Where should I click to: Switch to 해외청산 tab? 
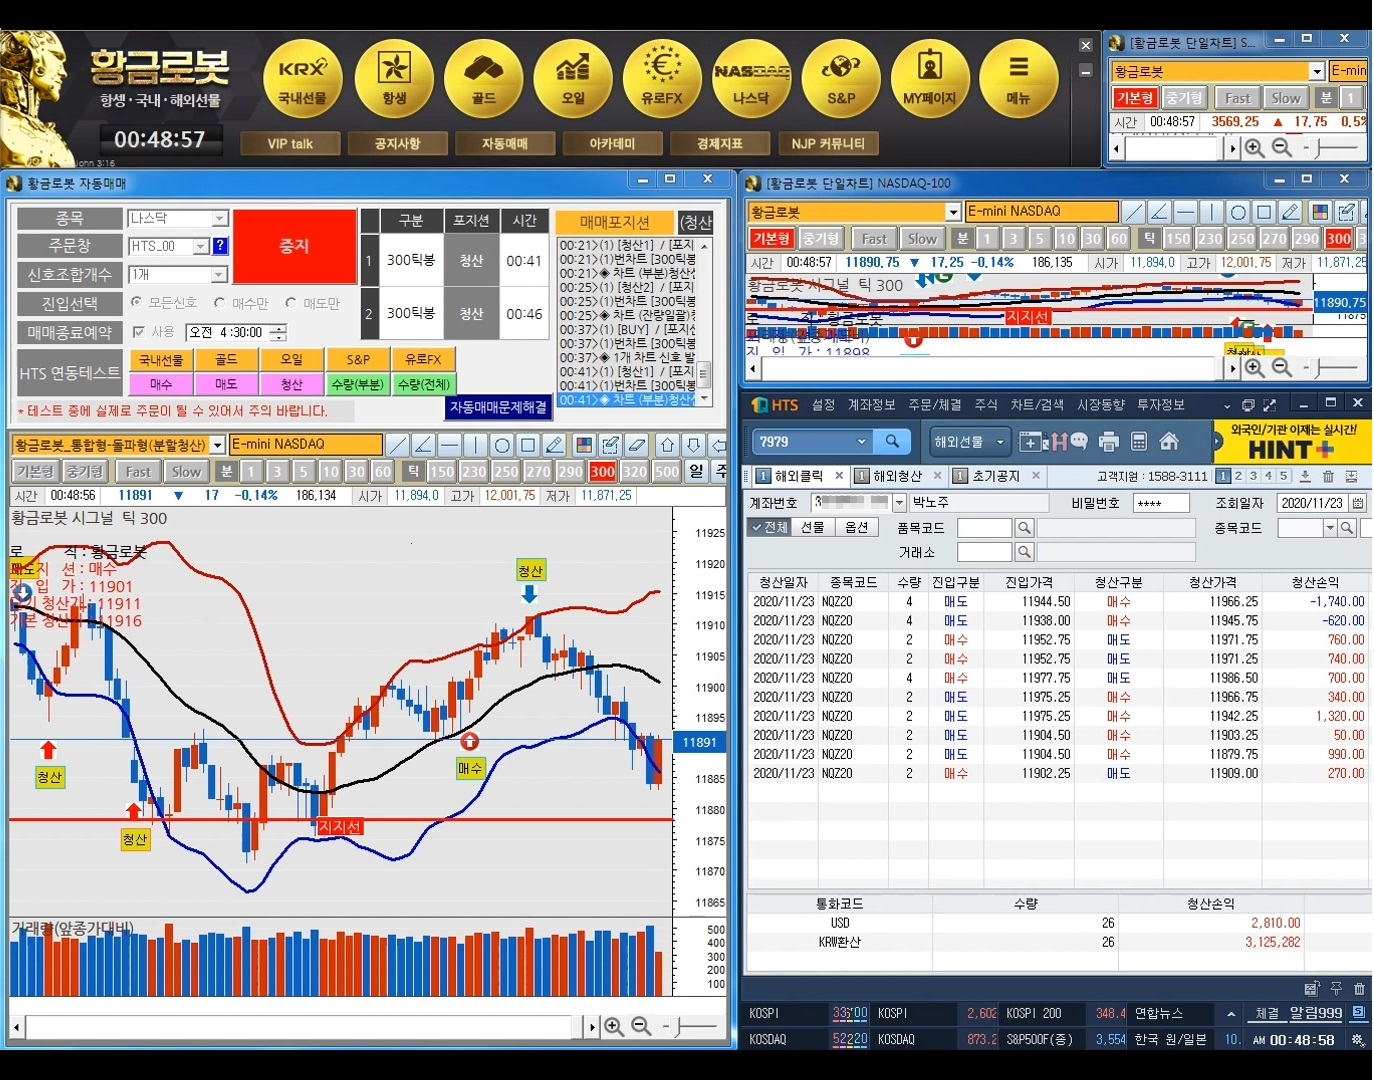897,476
